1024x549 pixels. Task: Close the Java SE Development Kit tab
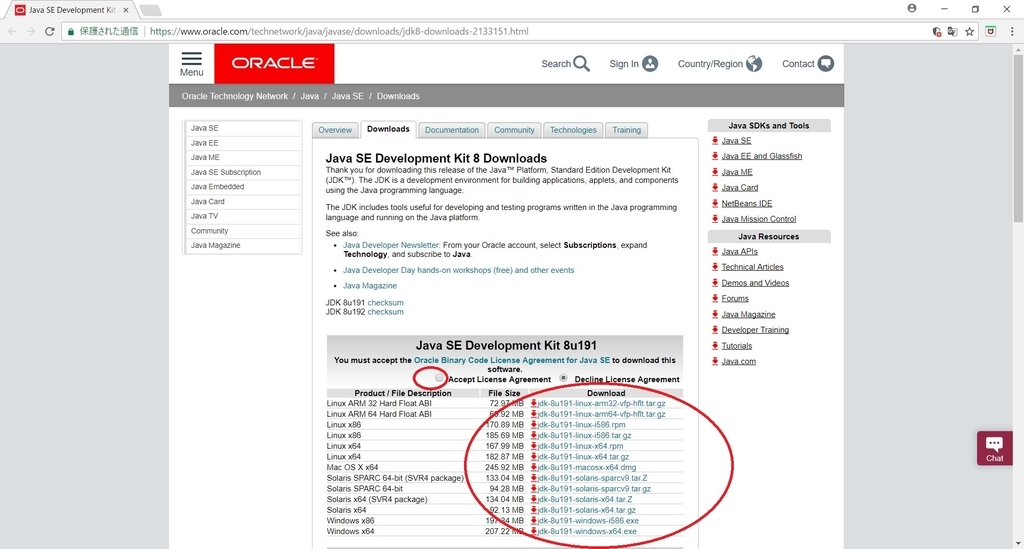tap(126, 10)
